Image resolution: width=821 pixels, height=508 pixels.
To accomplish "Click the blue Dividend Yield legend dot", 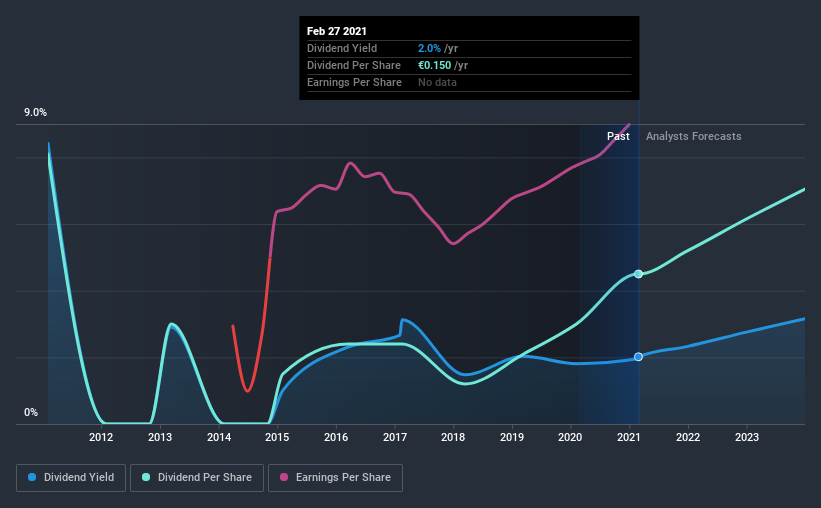I will (32, 477).
